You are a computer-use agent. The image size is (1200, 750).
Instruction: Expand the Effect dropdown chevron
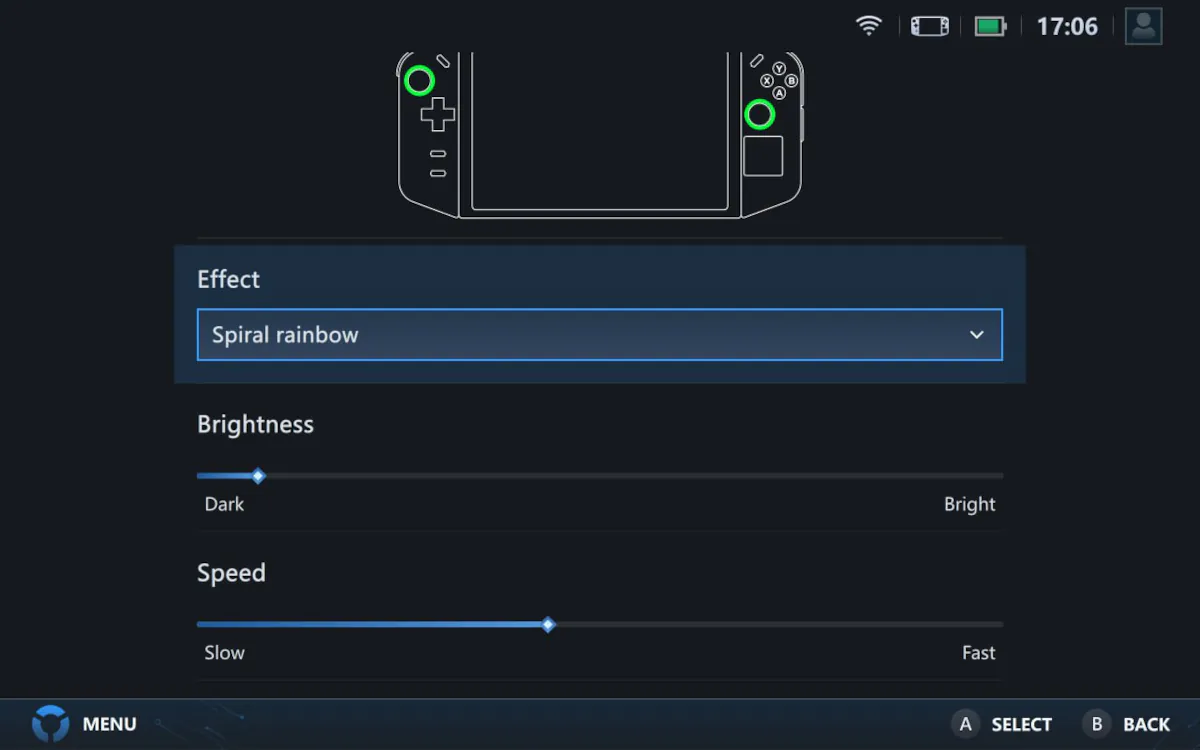coord(977,335)
